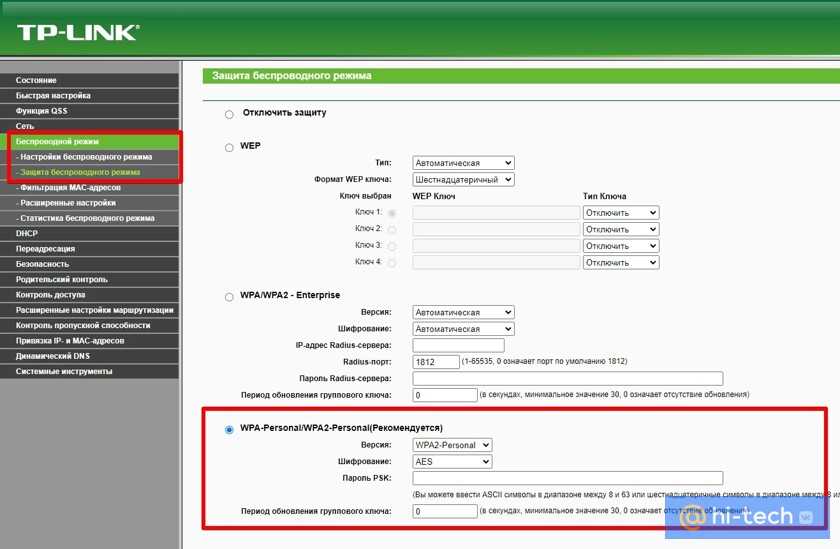Click the 'Пароль PSK' input field
The width and height of the screenshot is (840, 549).
[x=567, y=478]
